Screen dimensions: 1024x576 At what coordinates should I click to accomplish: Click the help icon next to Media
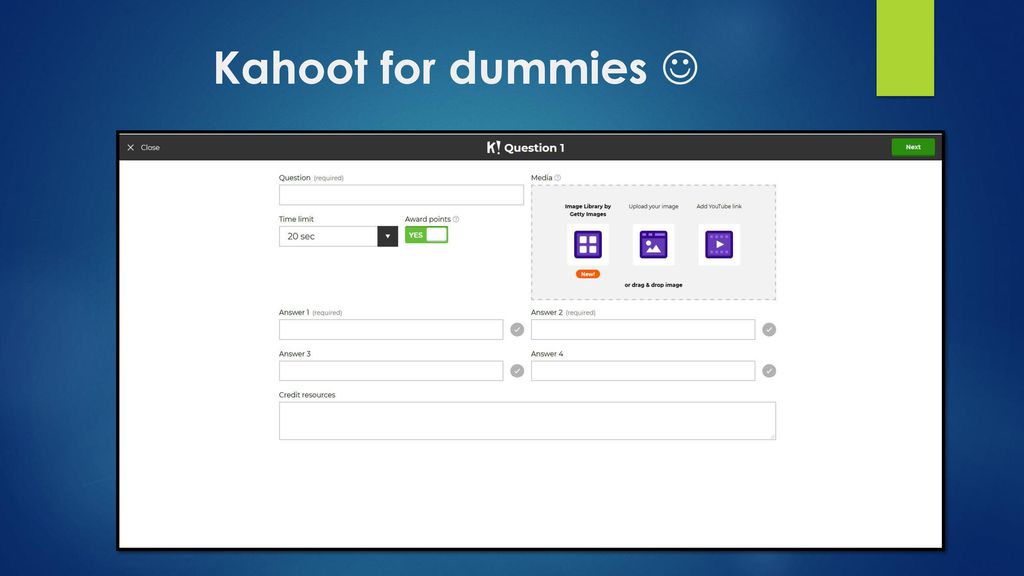pyautogui.click(x=558, y=178)
